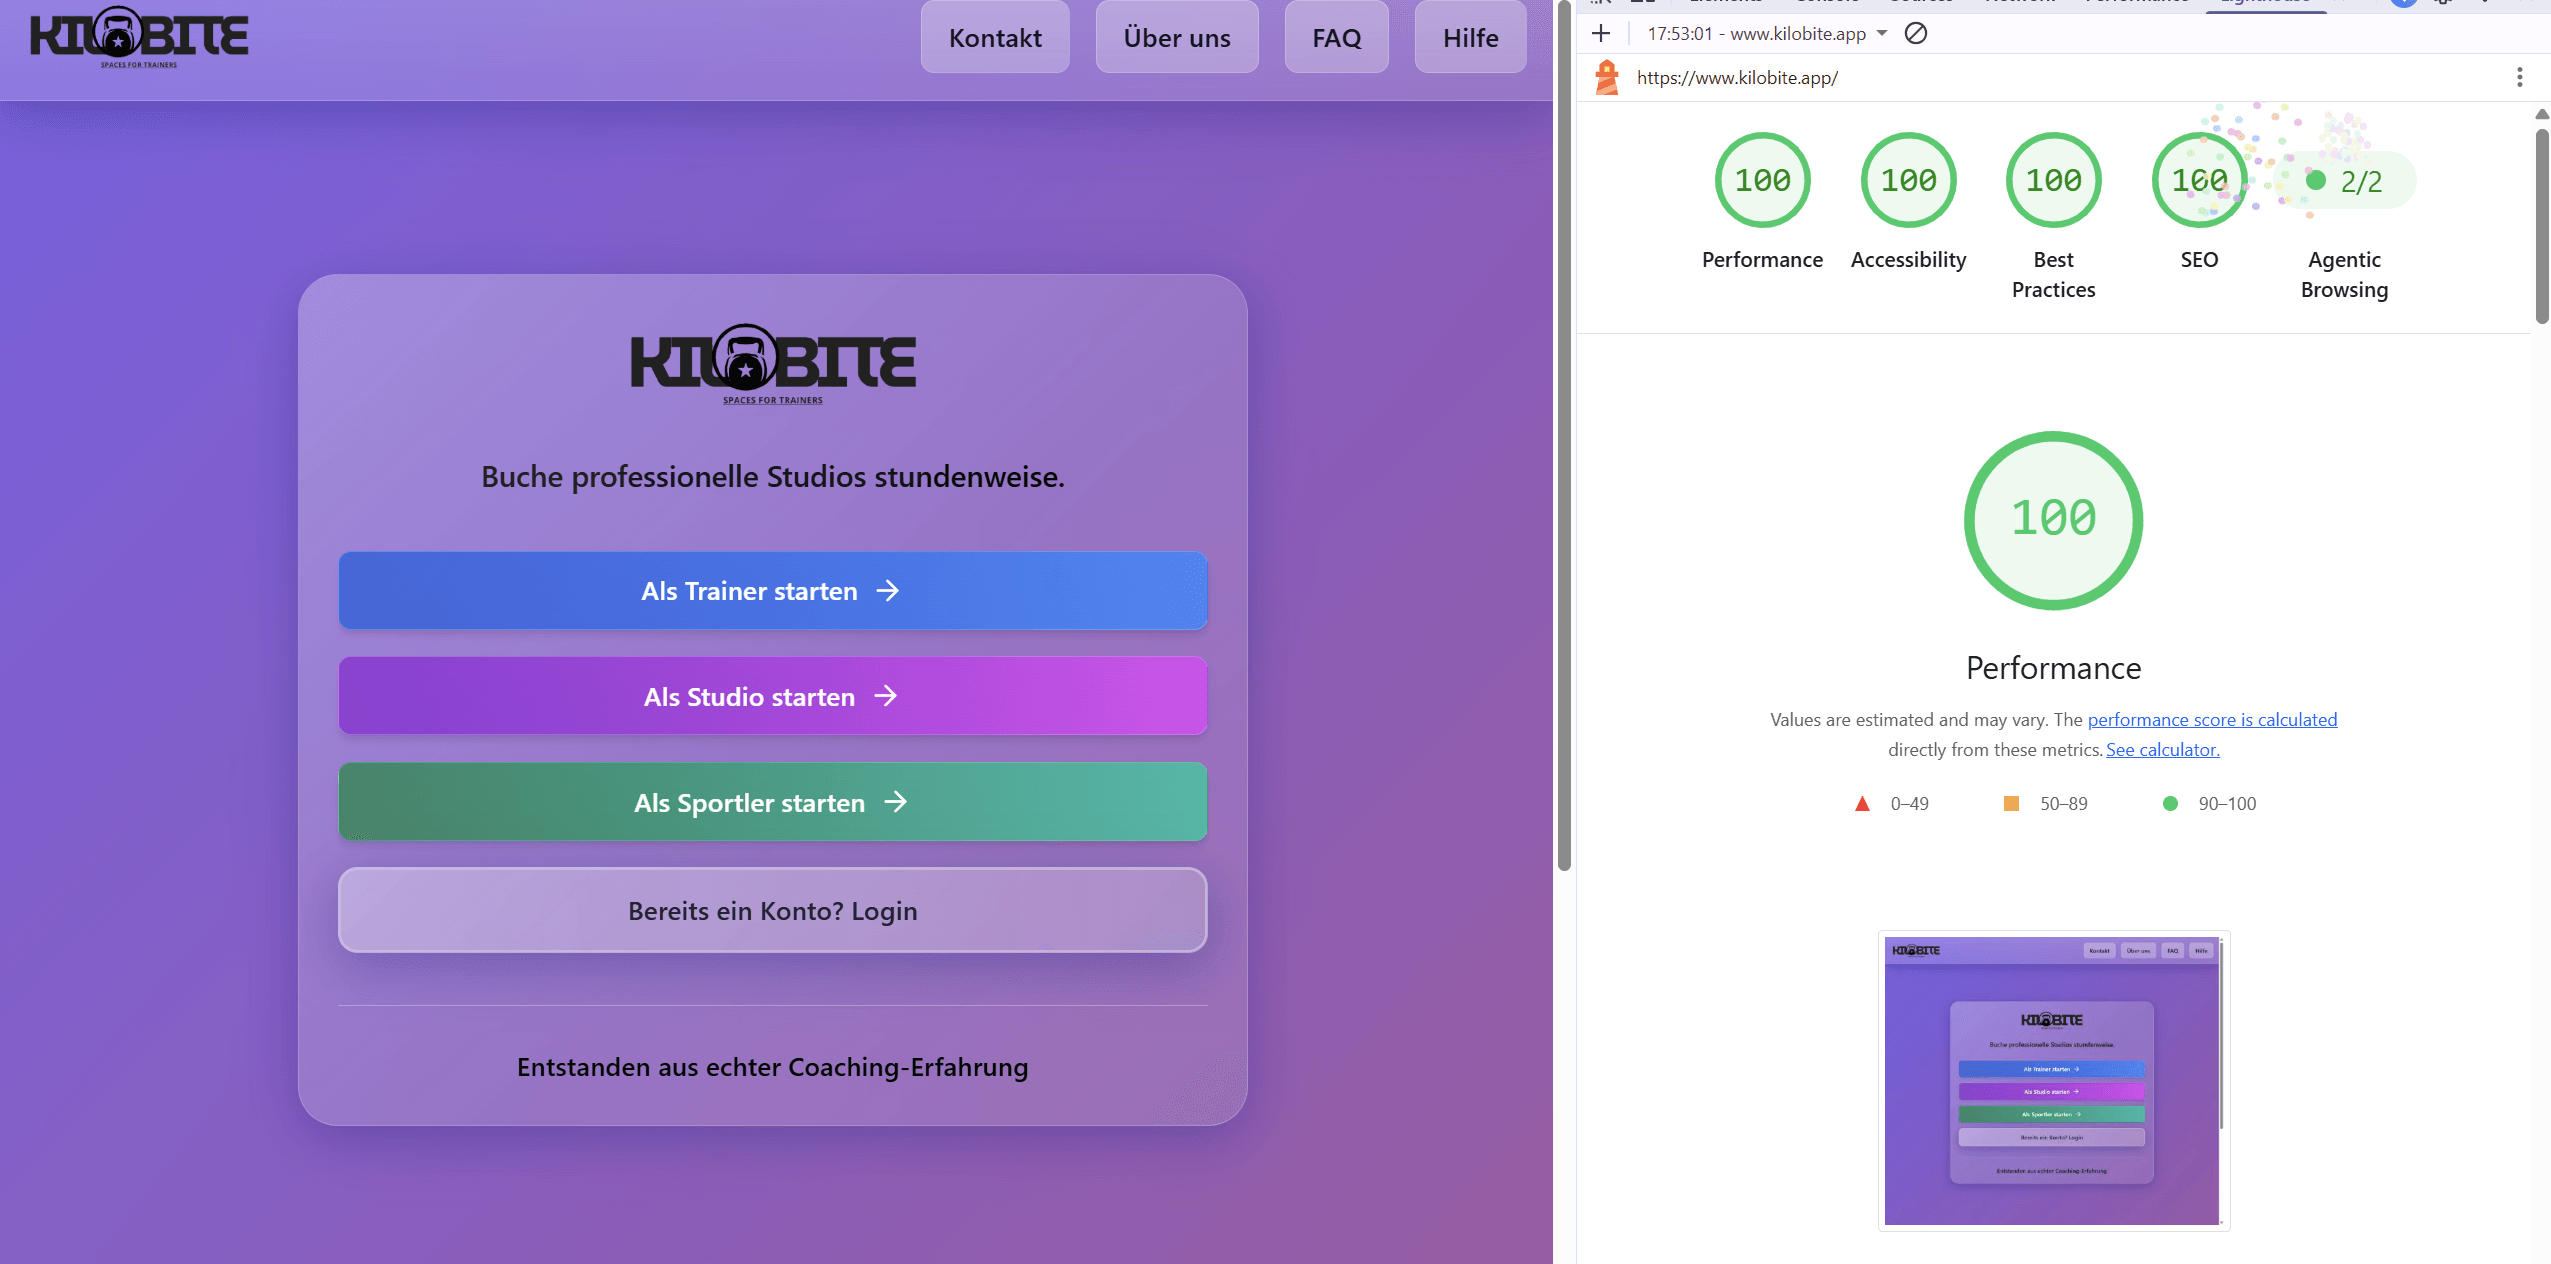Click the 90–100 green circle legend entry
This screenshot has height=1264, width=2551.
click(2209, 804)
